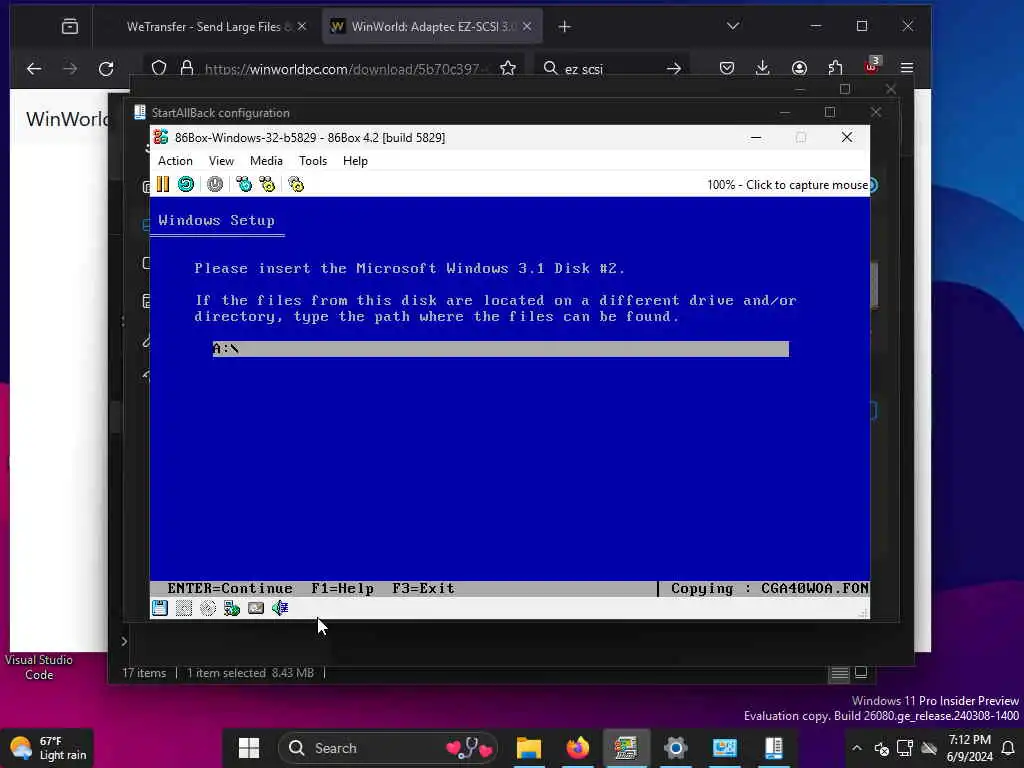
Task: Pause emulation in the 86Box toolbar
Action: pos(163,184)
